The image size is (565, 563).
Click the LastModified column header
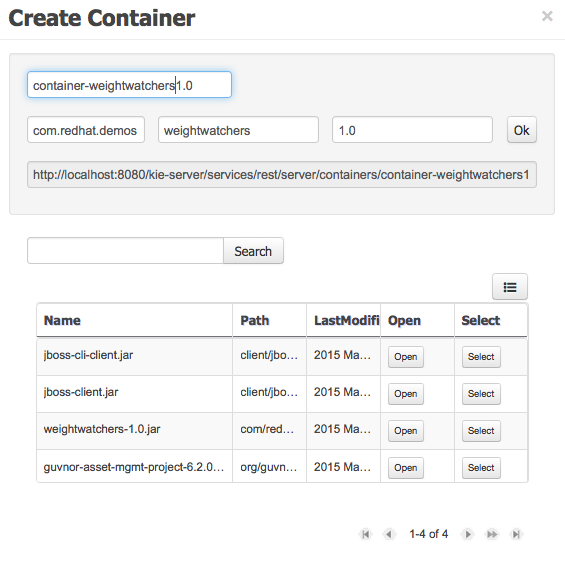pyautogui.click(x=343, y=320)
